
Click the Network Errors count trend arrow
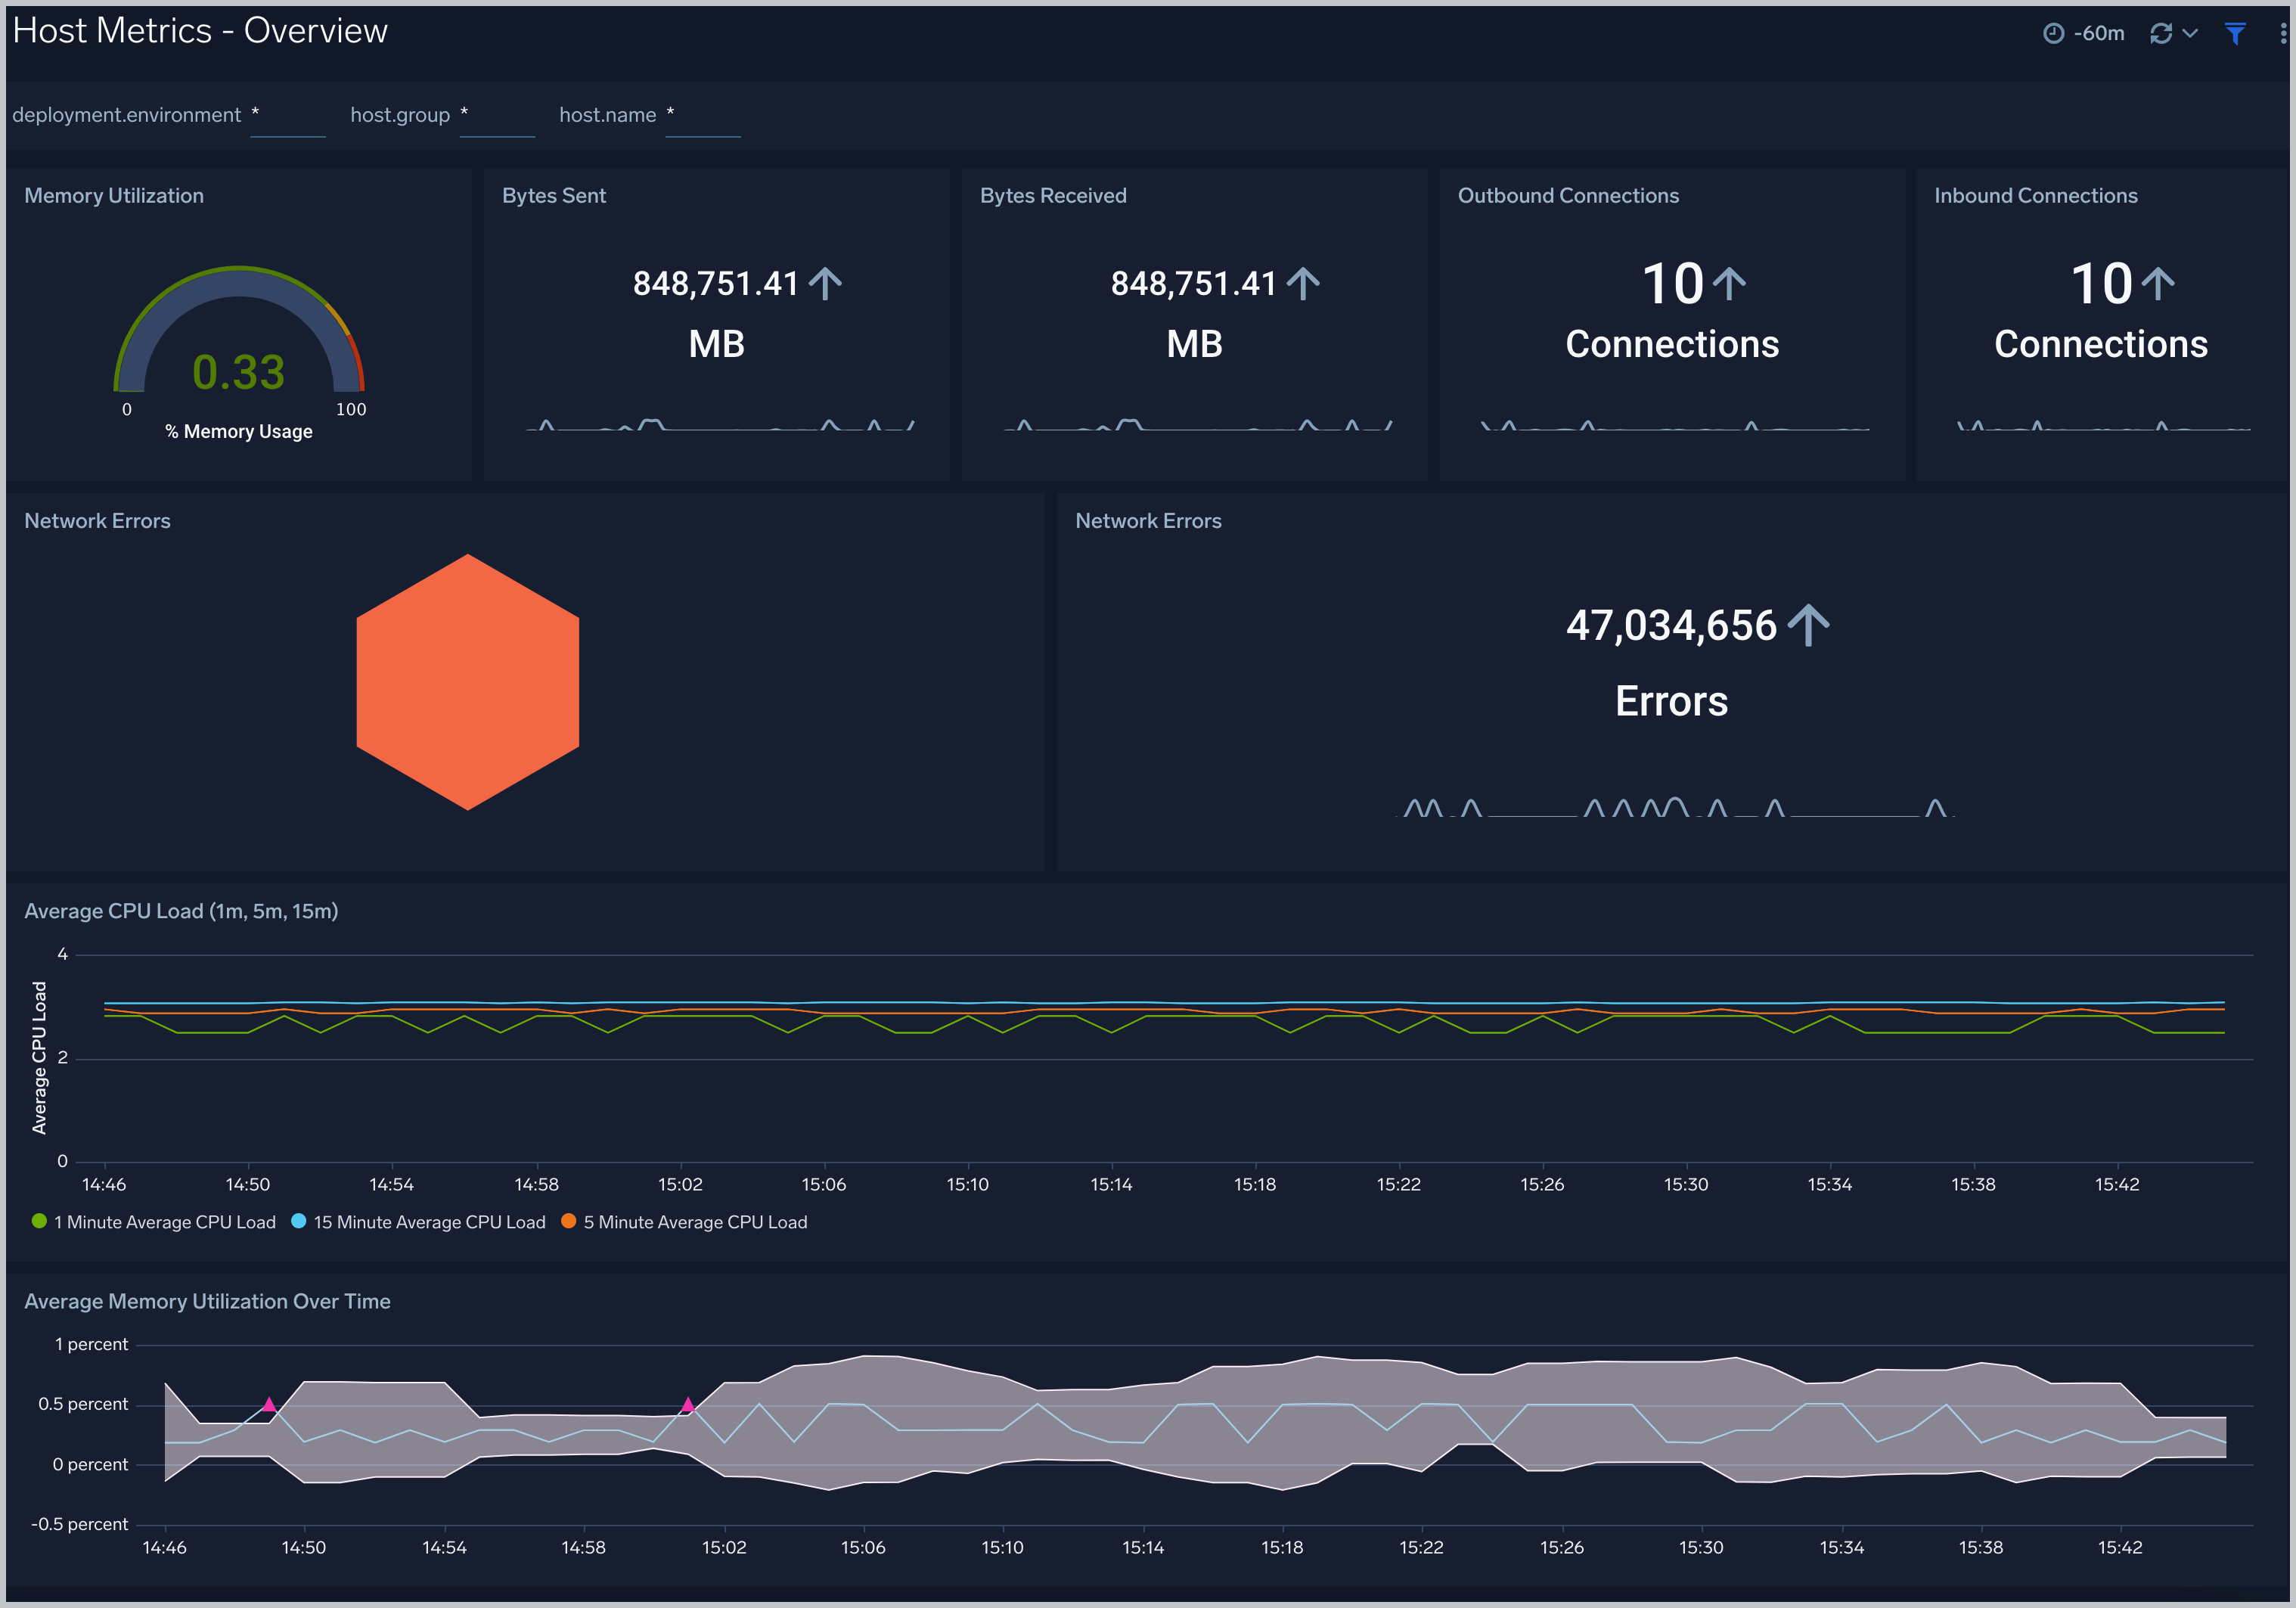click(1808, 625)
